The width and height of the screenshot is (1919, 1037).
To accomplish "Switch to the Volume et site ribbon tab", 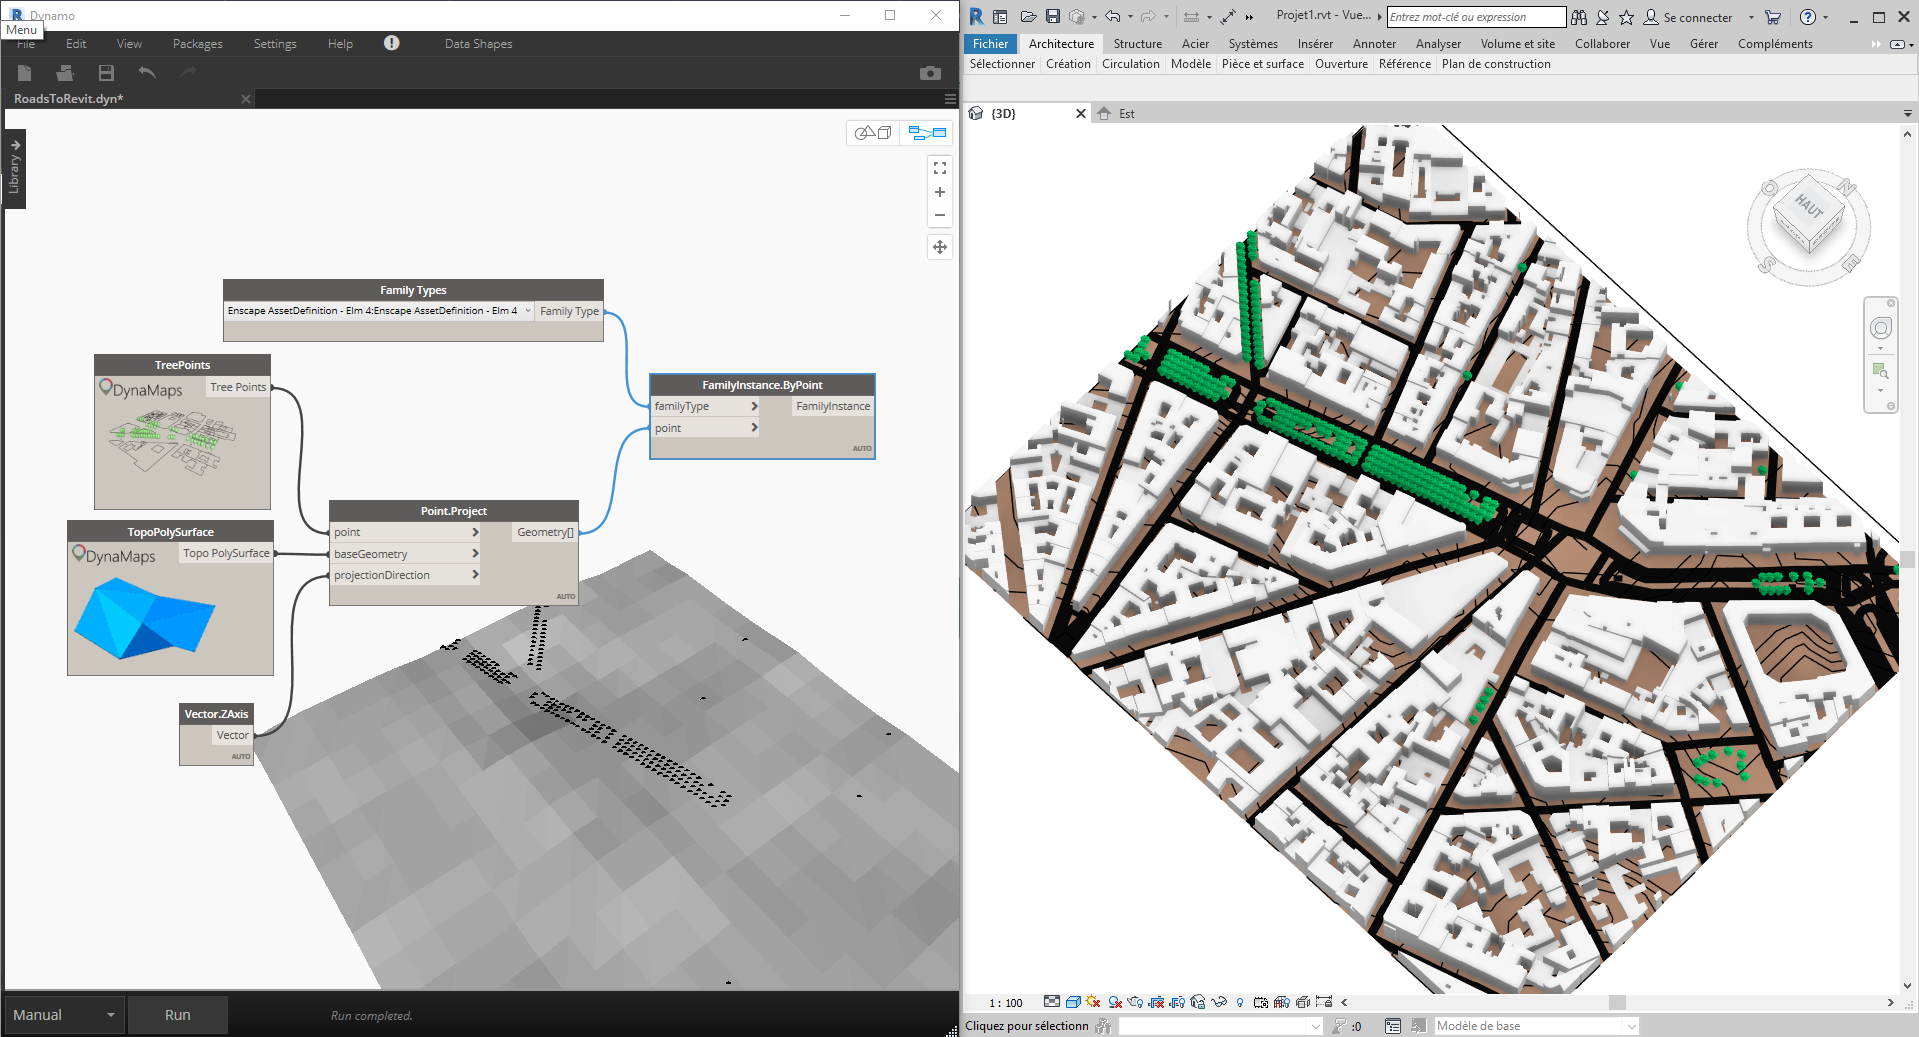I will click(1517, 44).
